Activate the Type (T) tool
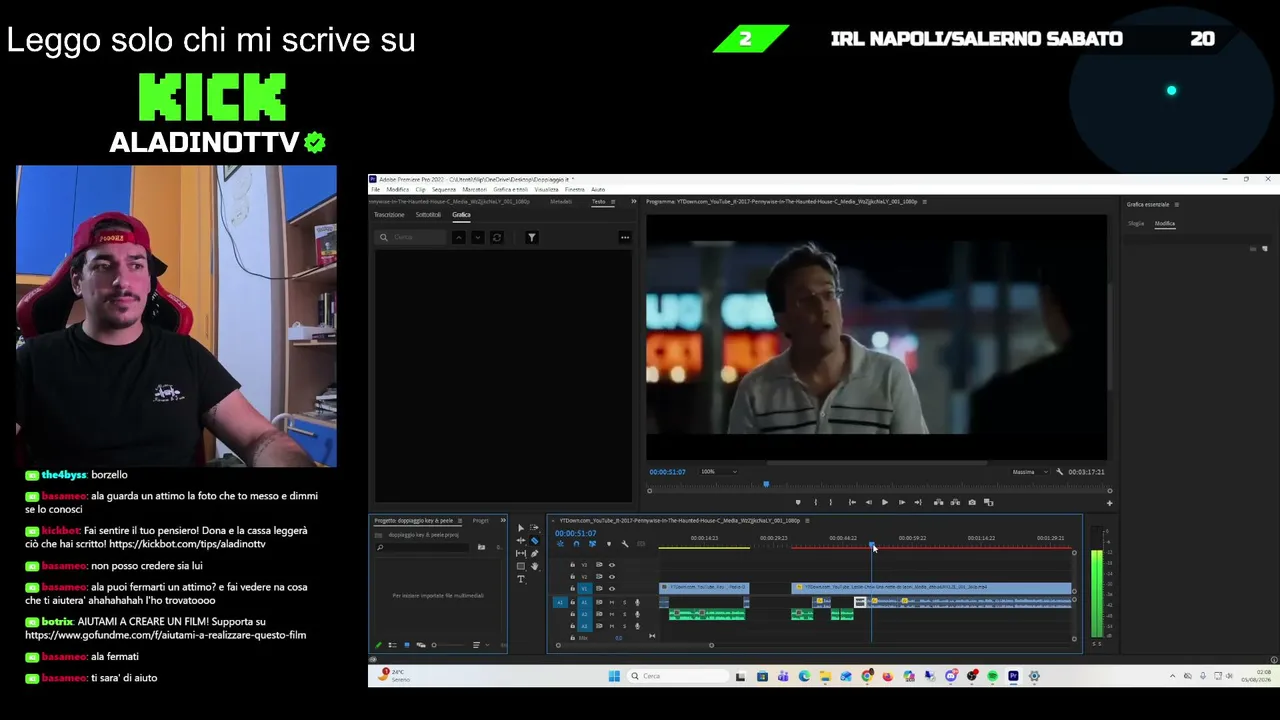 [x=521, y=579]
